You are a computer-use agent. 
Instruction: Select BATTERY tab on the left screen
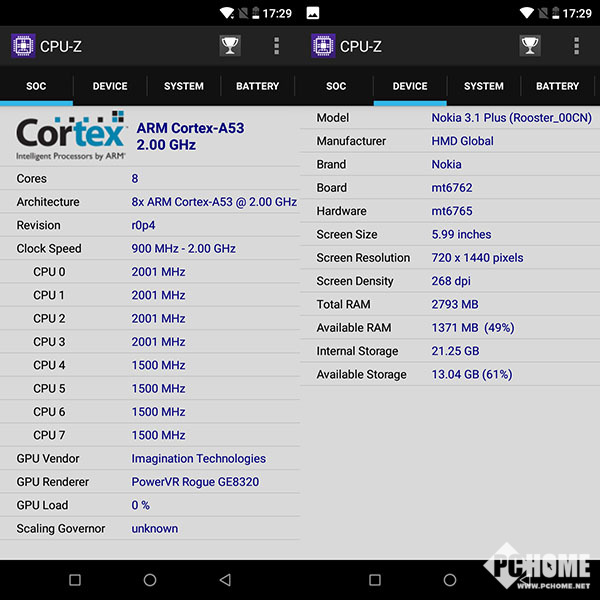tap(257, 86)
